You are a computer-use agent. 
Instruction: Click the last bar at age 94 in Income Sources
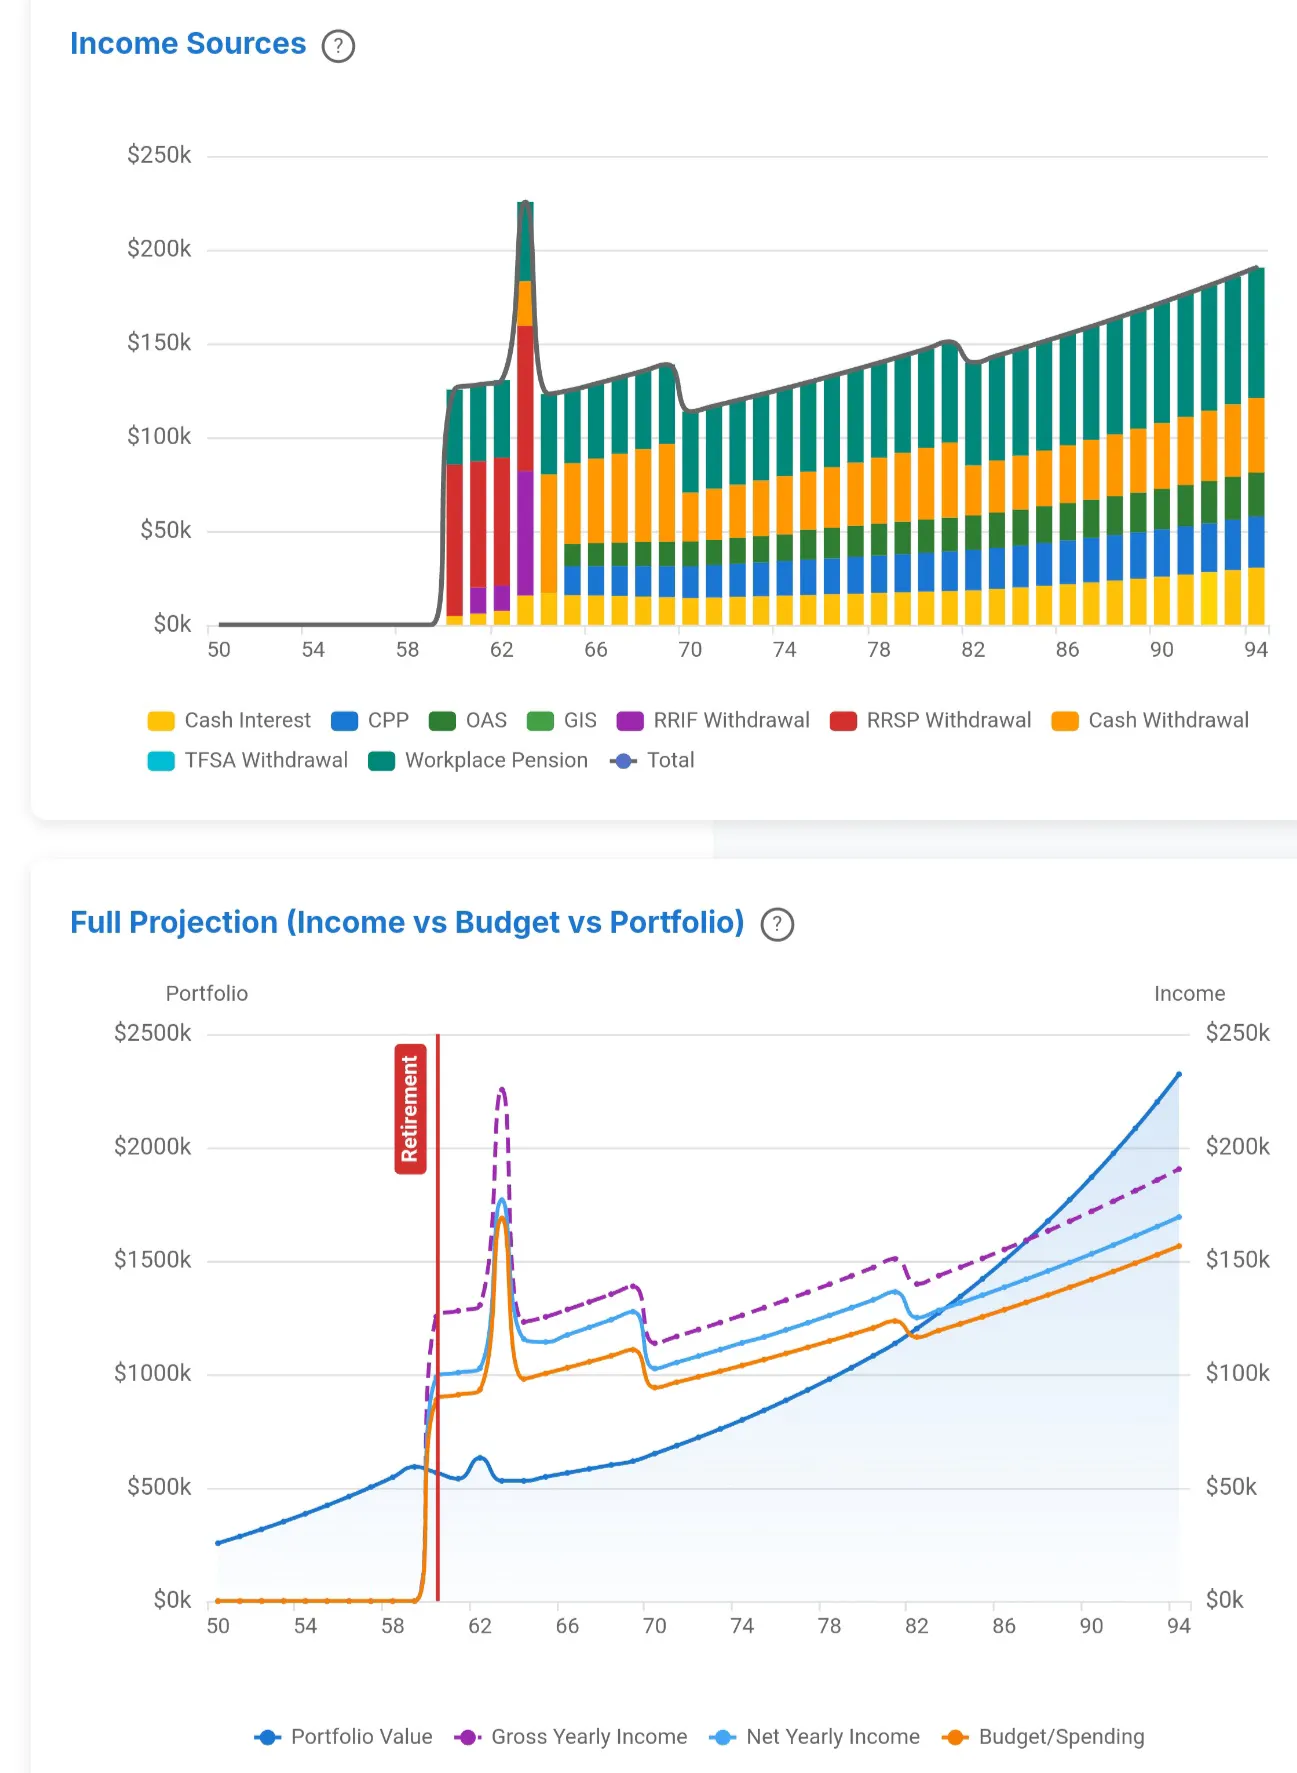[x=1256, y=446]
